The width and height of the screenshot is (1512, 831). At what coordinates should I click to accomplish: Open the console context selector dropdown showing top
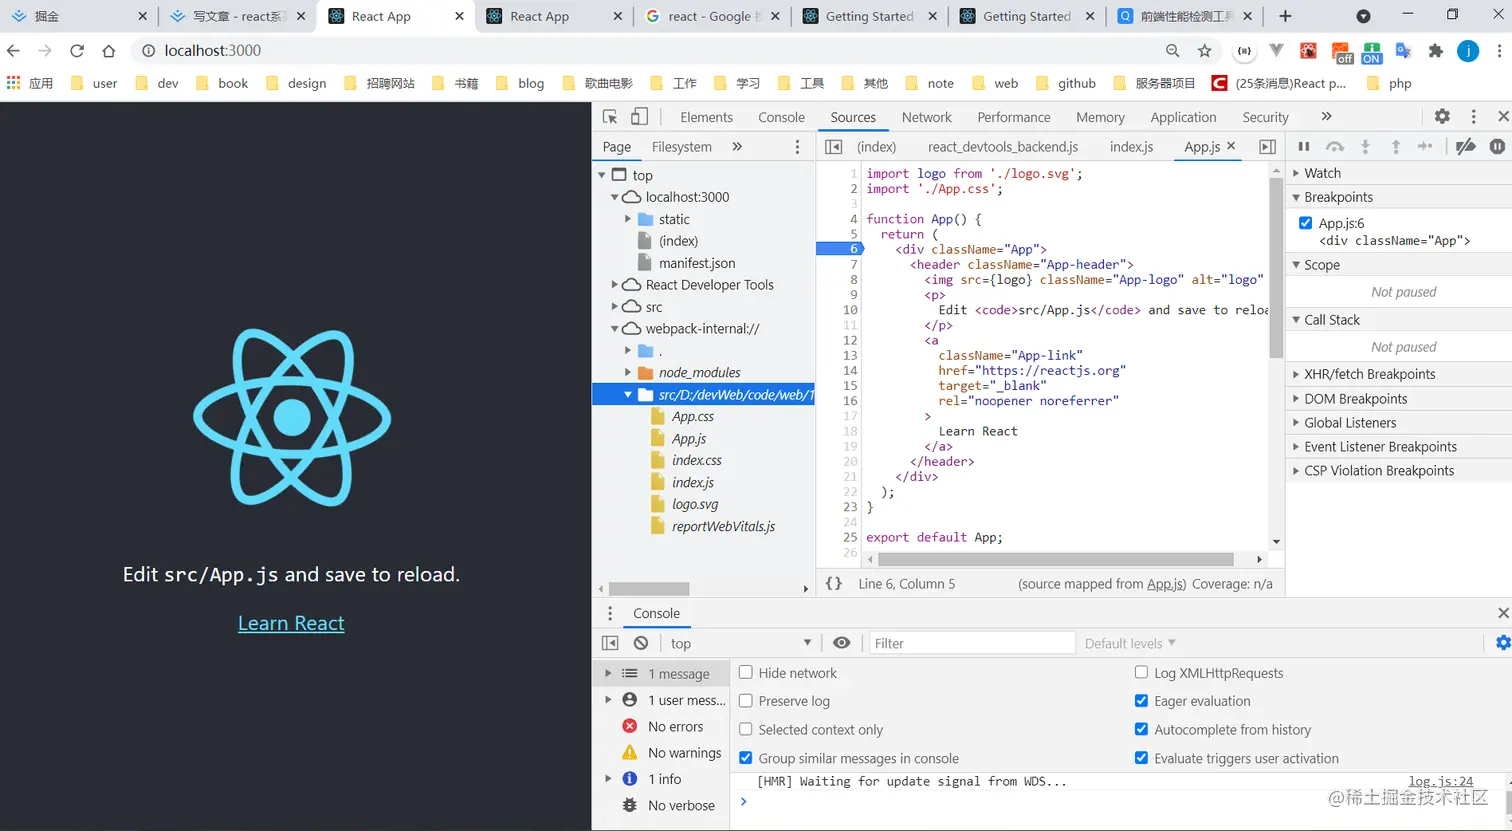(x=741, y=643)
